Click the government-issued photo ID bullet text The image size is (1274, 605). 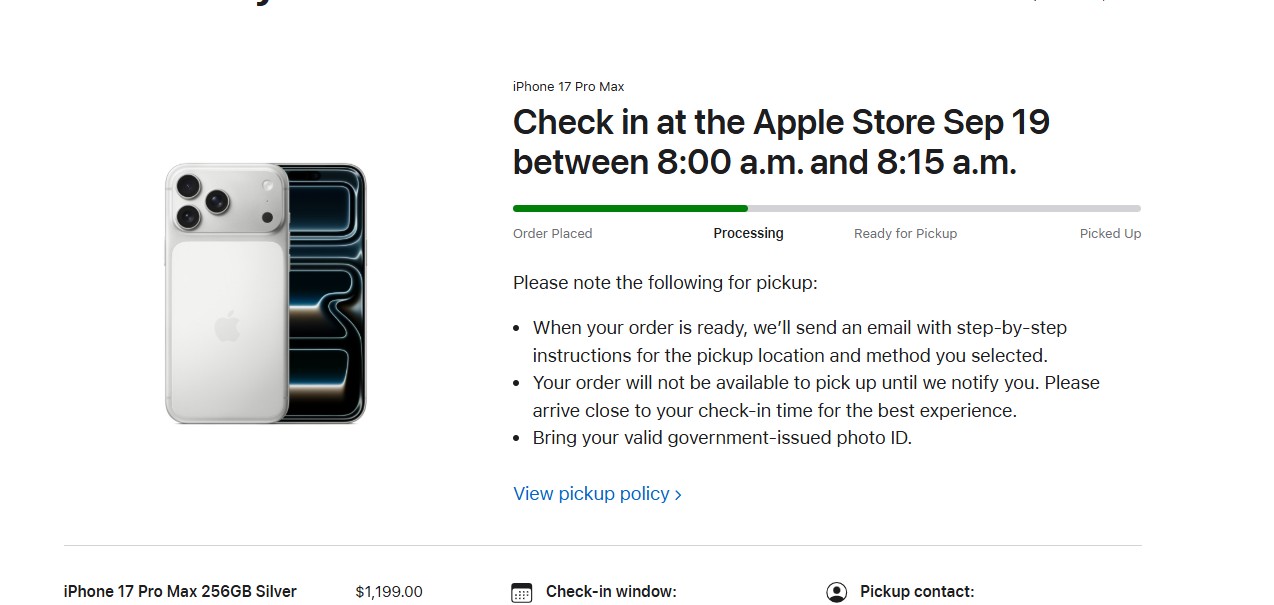pos(722,438)
